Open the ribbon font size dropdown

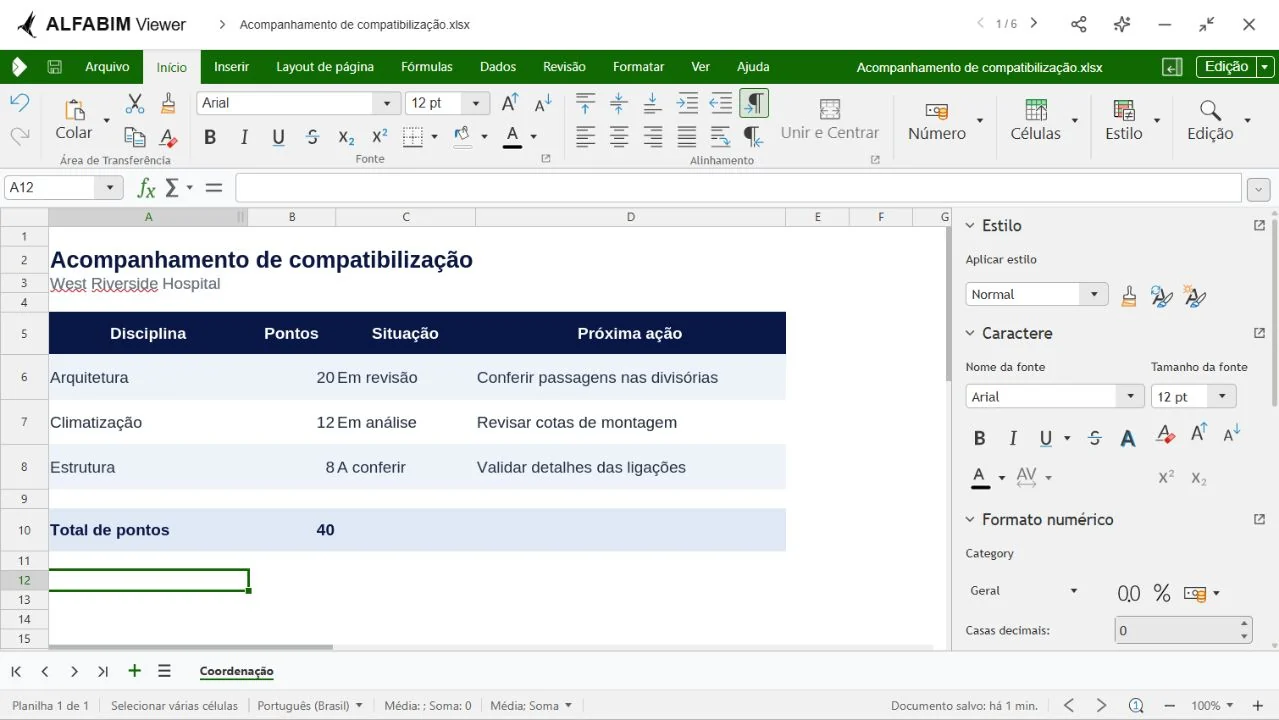pyautogui.click(x=475, y=103)
